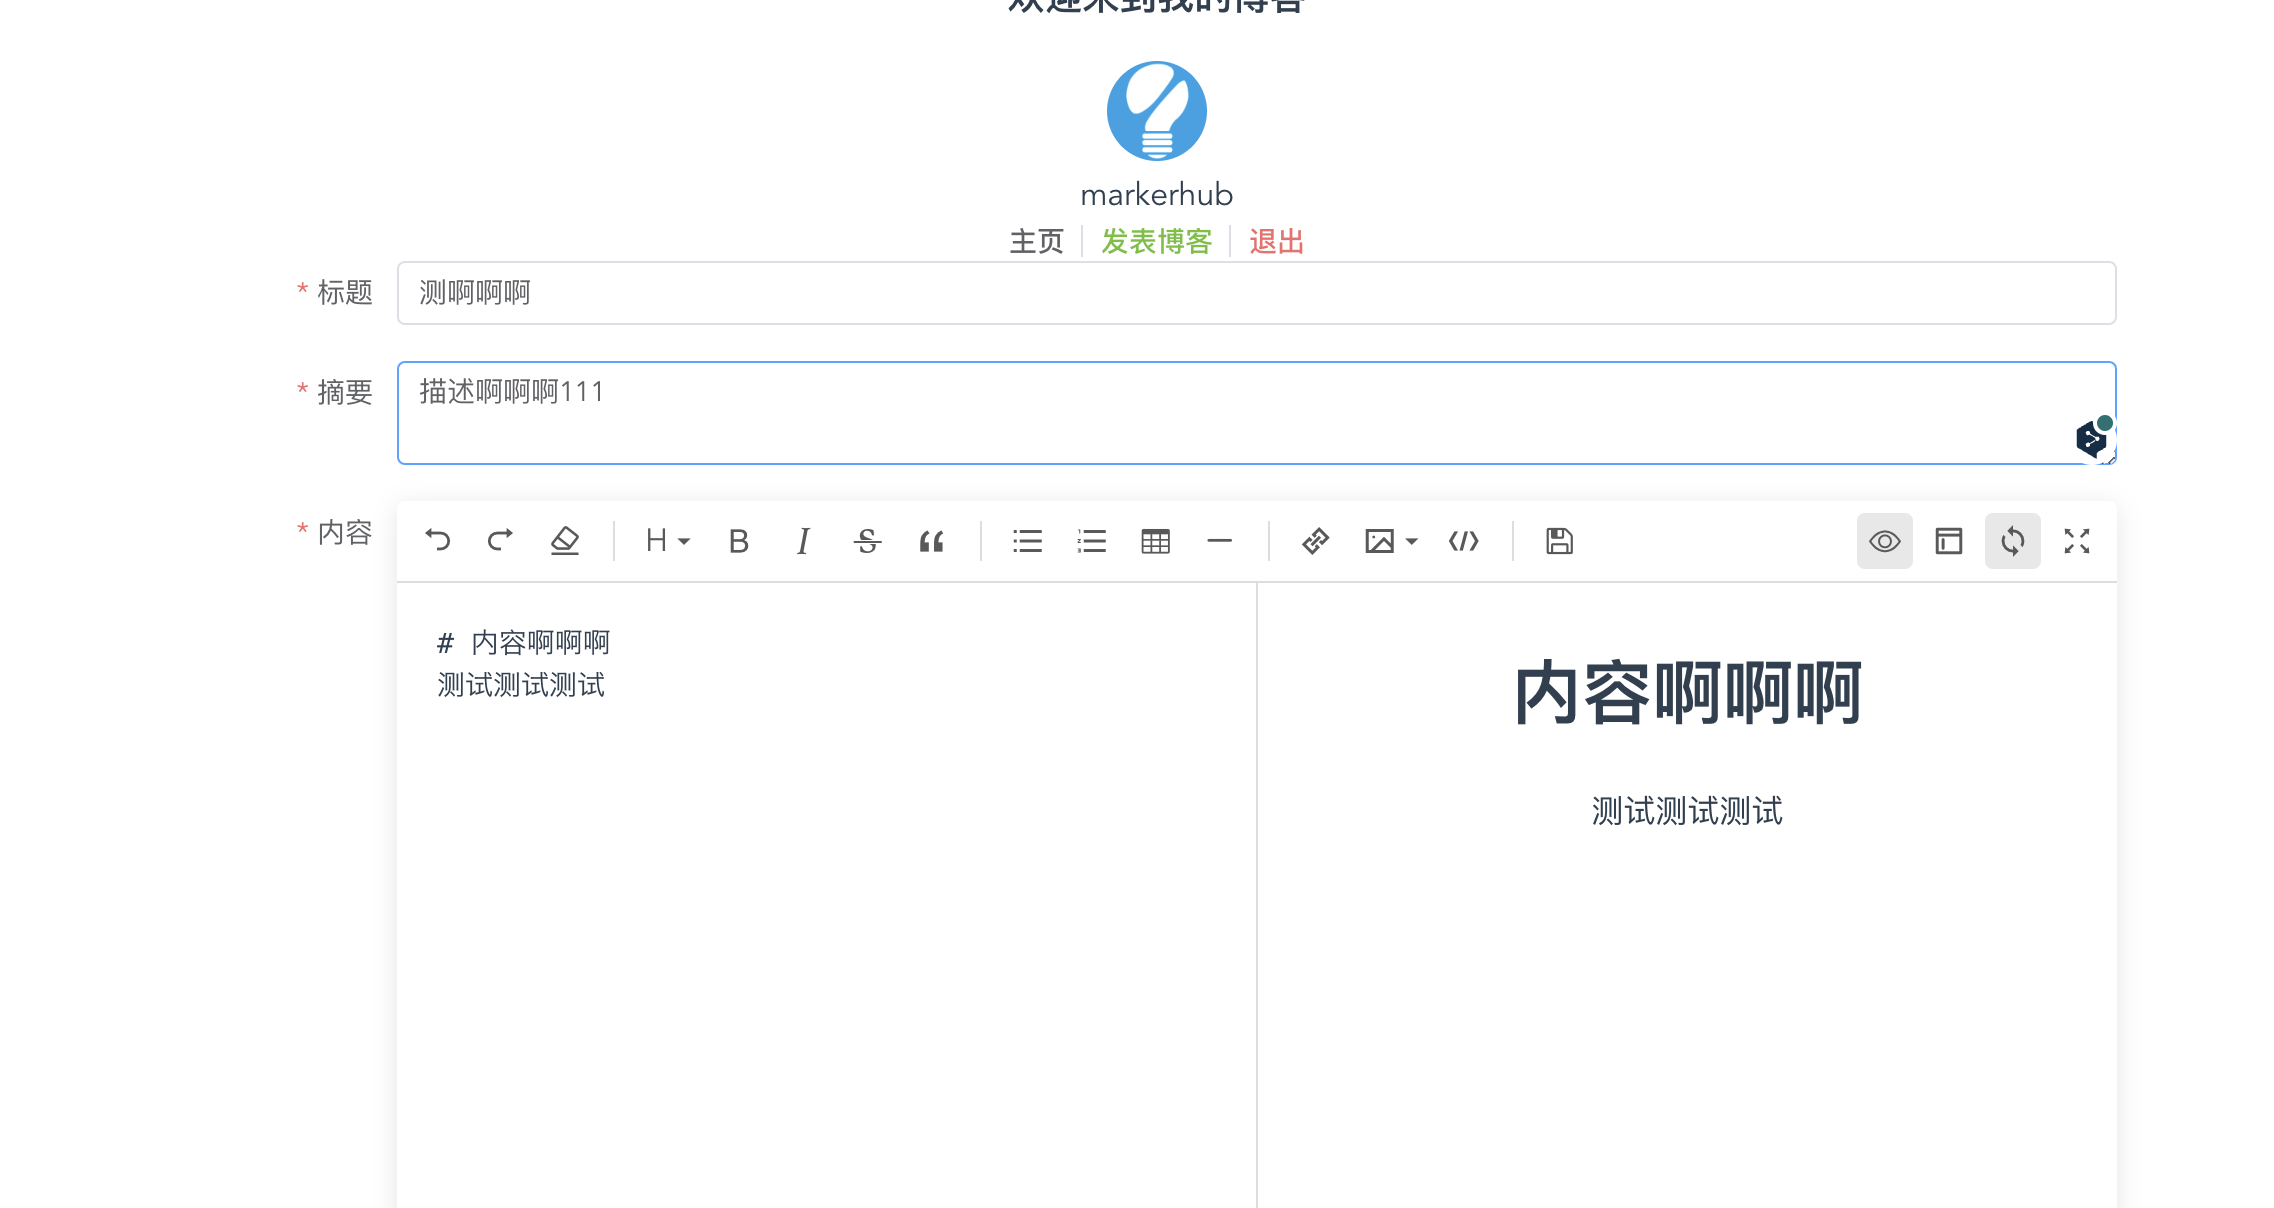Go to 主页 navigation link
2274x1208 pixels.
[x=1037, y=241]
